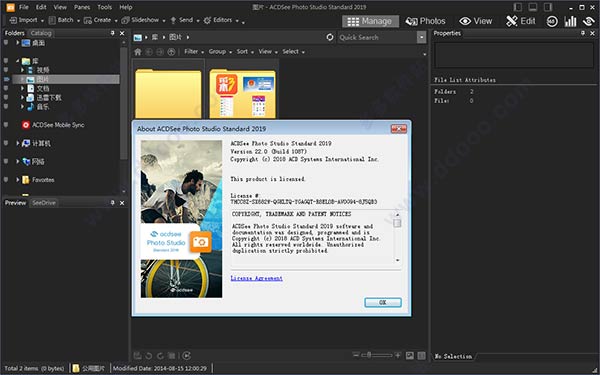Image resolution: width=600 pixels, height=375 pixels.
Task: Open the Group dropdown
Action: tap(220, 52)
